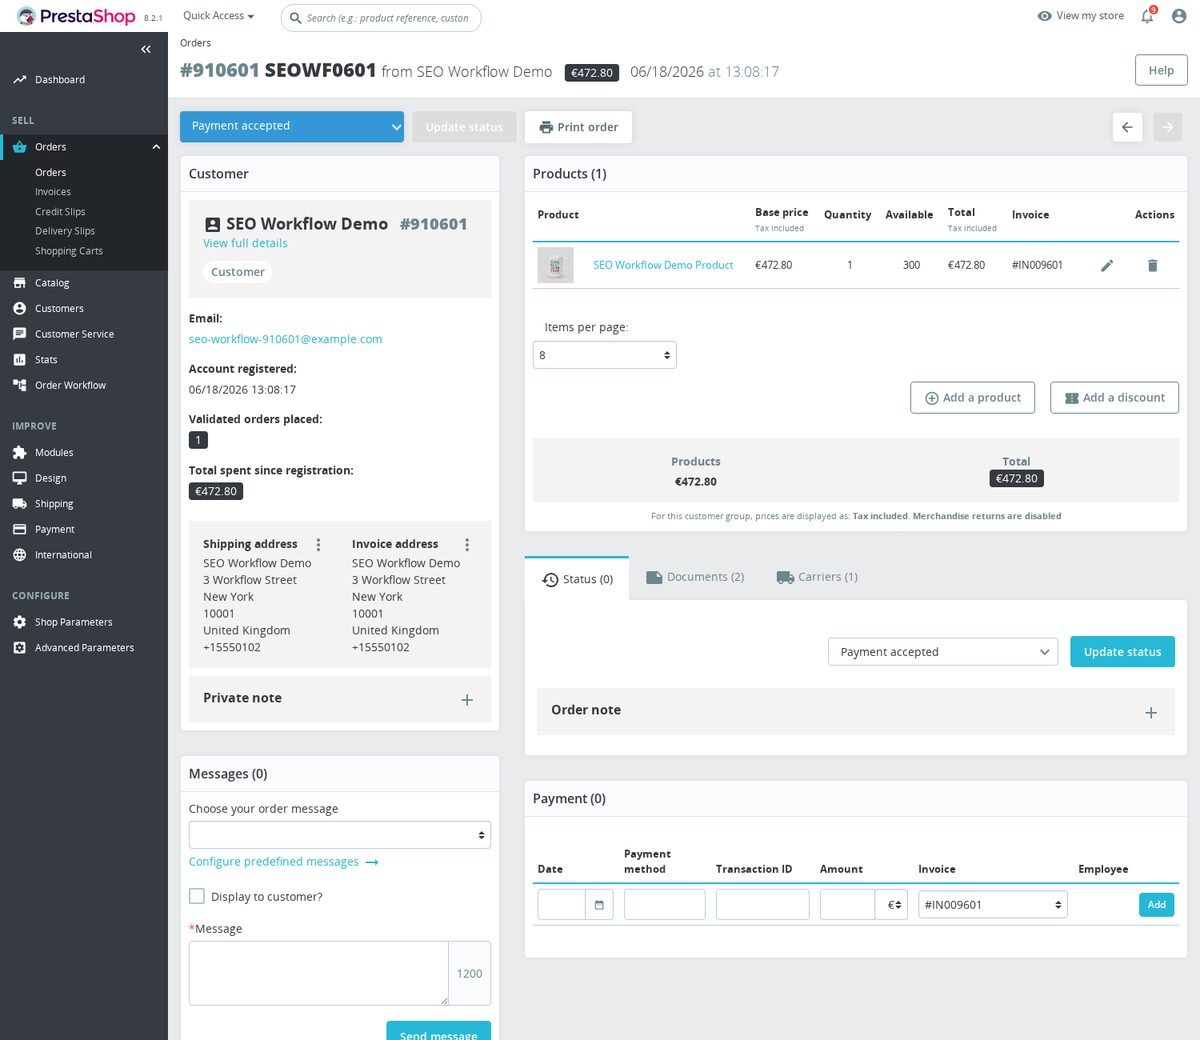Image resolution: width=1200 pixels, height=1040 pixels.
Task: Switch to Documents tab
Action: [695, 577]
